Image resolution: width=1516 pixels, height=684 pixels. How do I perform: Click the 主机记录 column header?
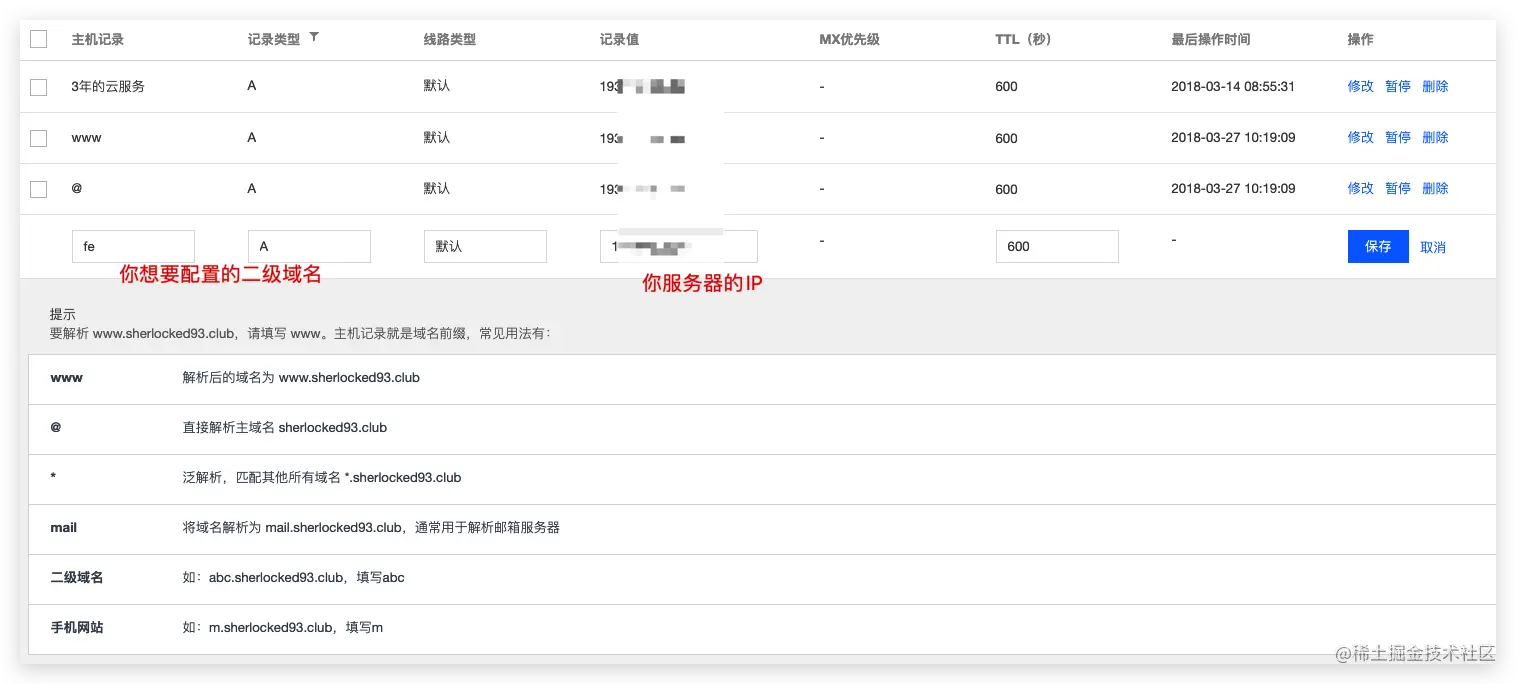tap(98, 39)
